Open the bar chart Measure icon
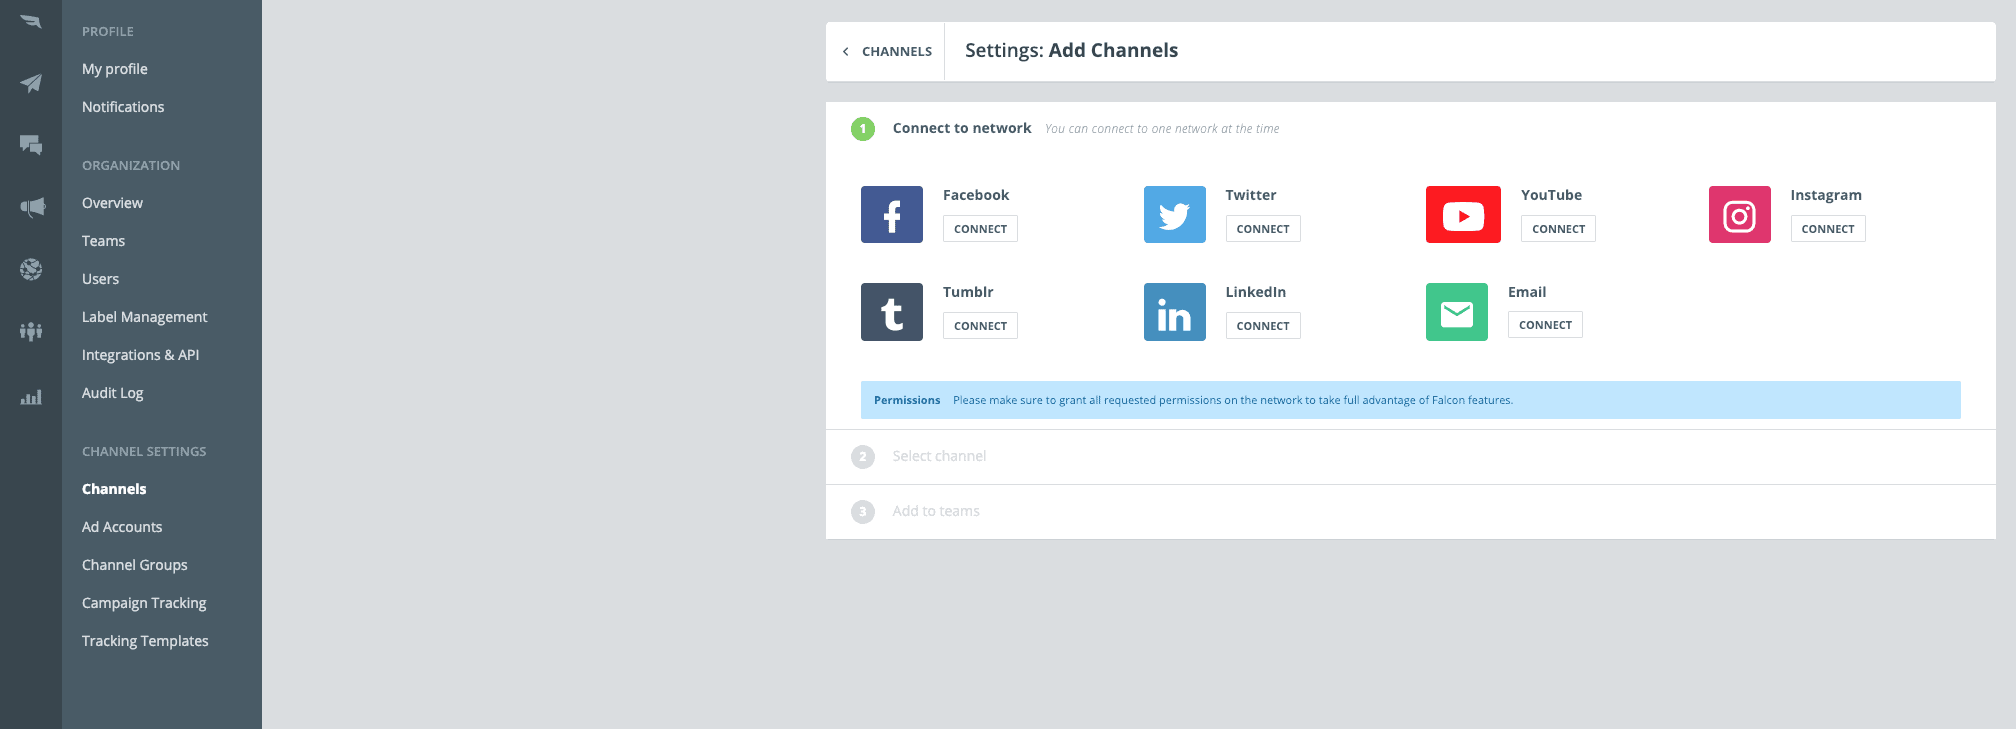The image size is (2016, 729). (31, 397)
